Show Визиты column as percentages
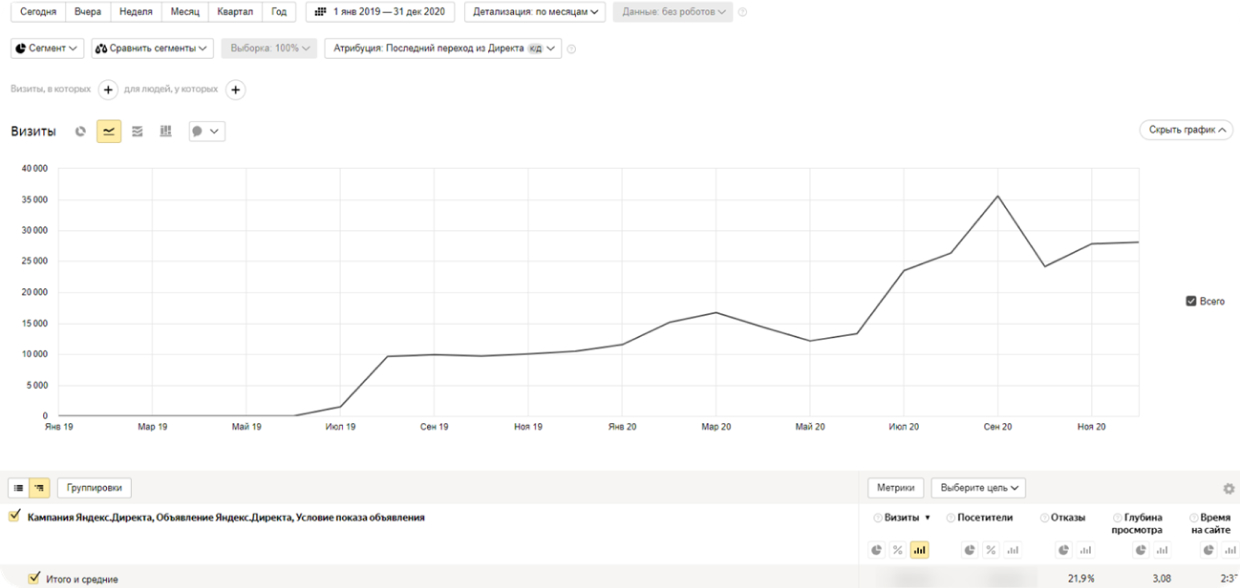Viewport: 1240px width, 588px height. (898, 550)
